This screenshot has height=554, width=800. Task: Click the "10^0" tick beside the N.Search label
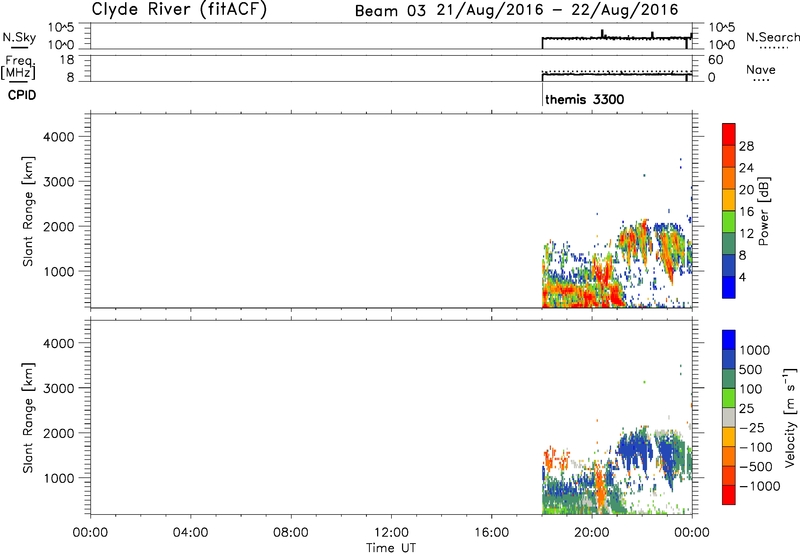click(721, 45)
